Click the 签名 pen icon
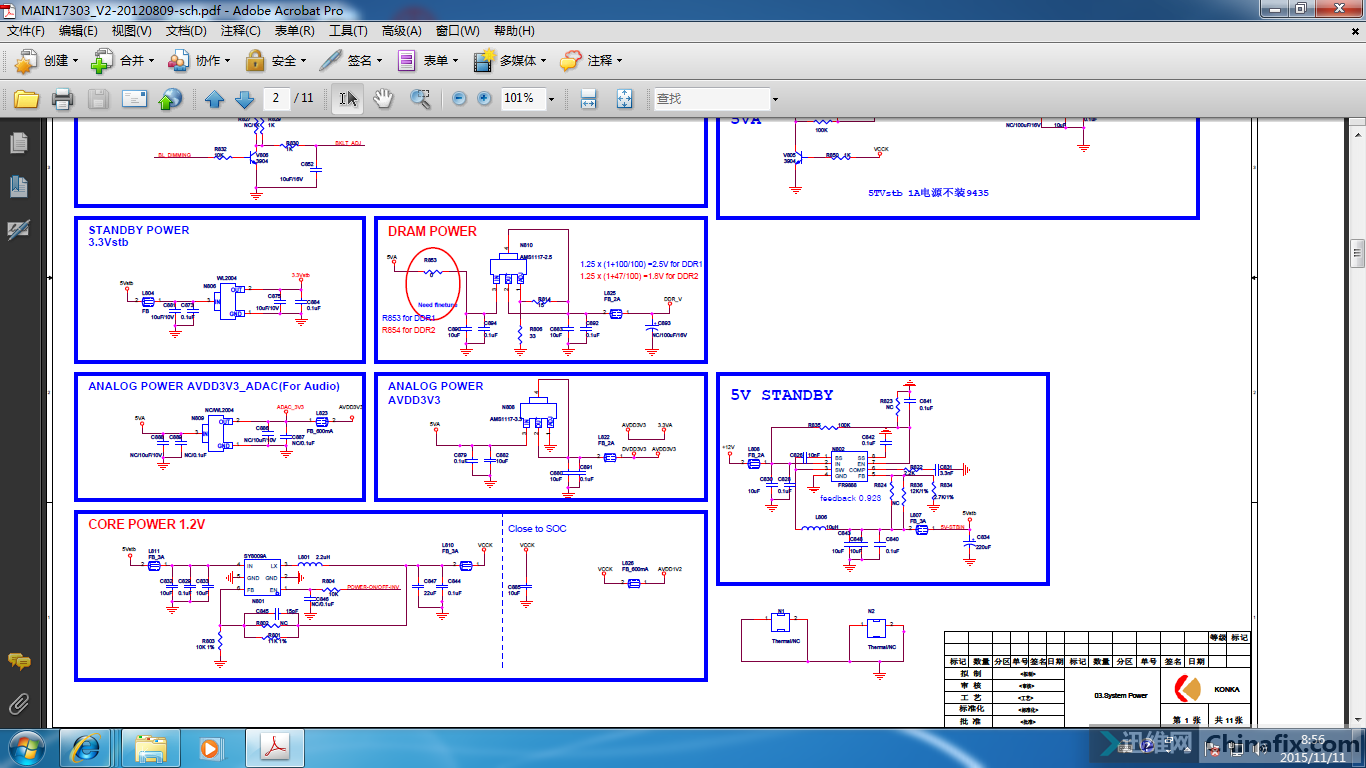This screenshot has width=1366, height=768. tap(331, 61)
